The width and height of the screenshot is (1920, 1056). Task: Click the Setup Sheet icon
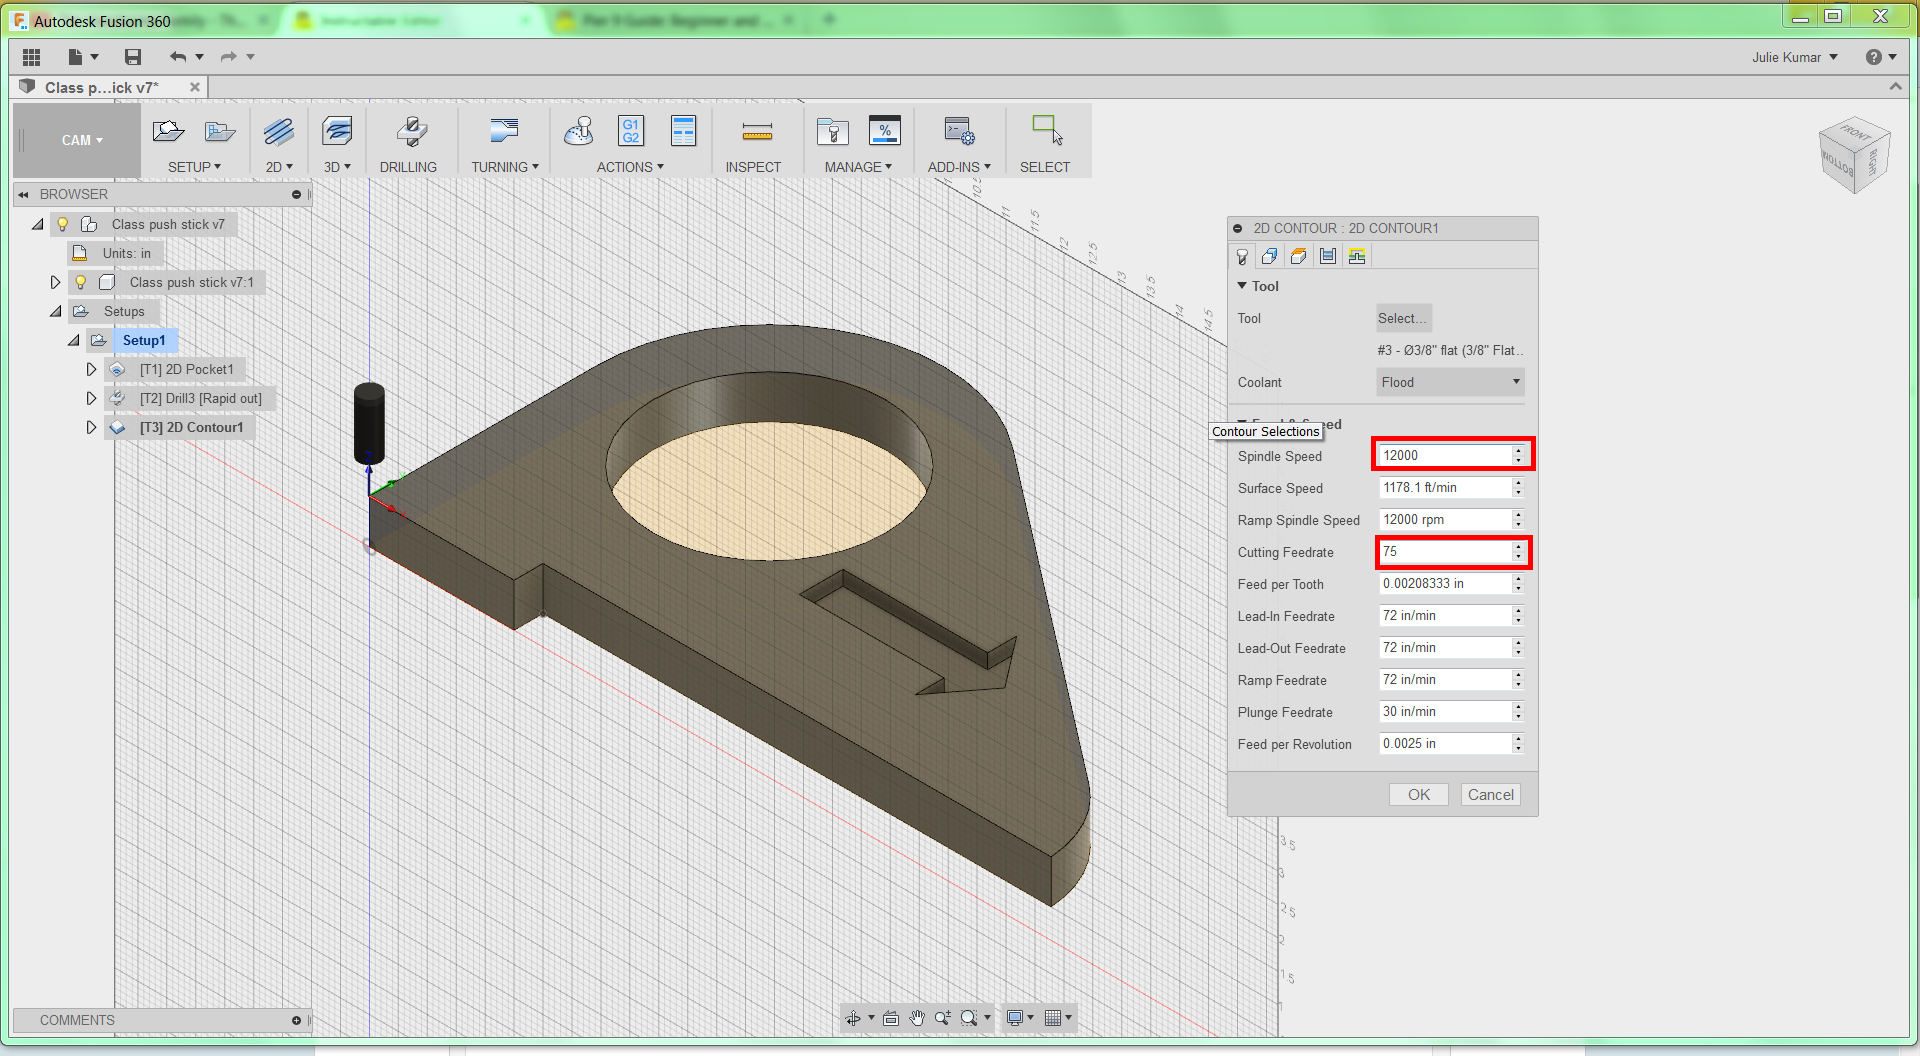pyautogui.click(x=684, y=131)
